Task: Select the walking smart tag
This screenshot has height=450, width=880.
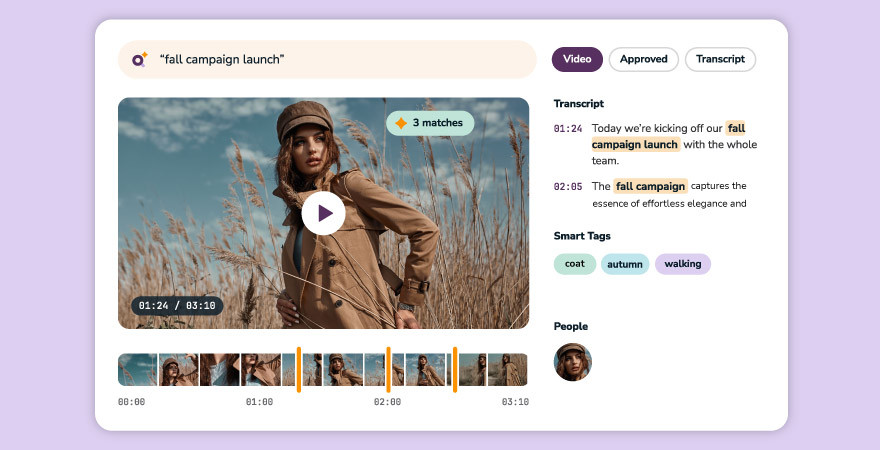Action: (682, 264)
